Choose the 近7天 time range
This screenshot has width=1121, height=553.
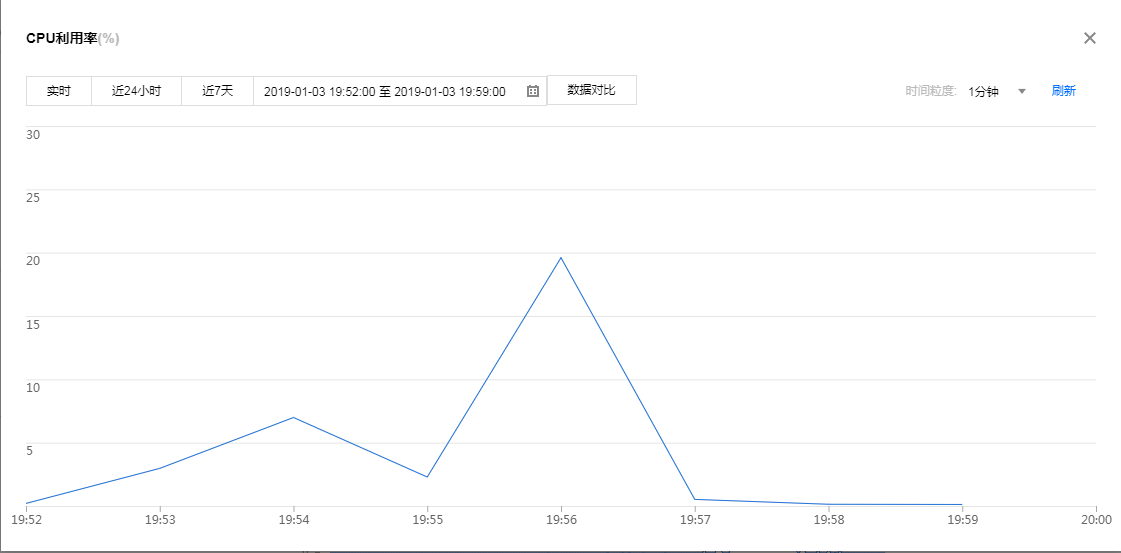click(217, 91)
